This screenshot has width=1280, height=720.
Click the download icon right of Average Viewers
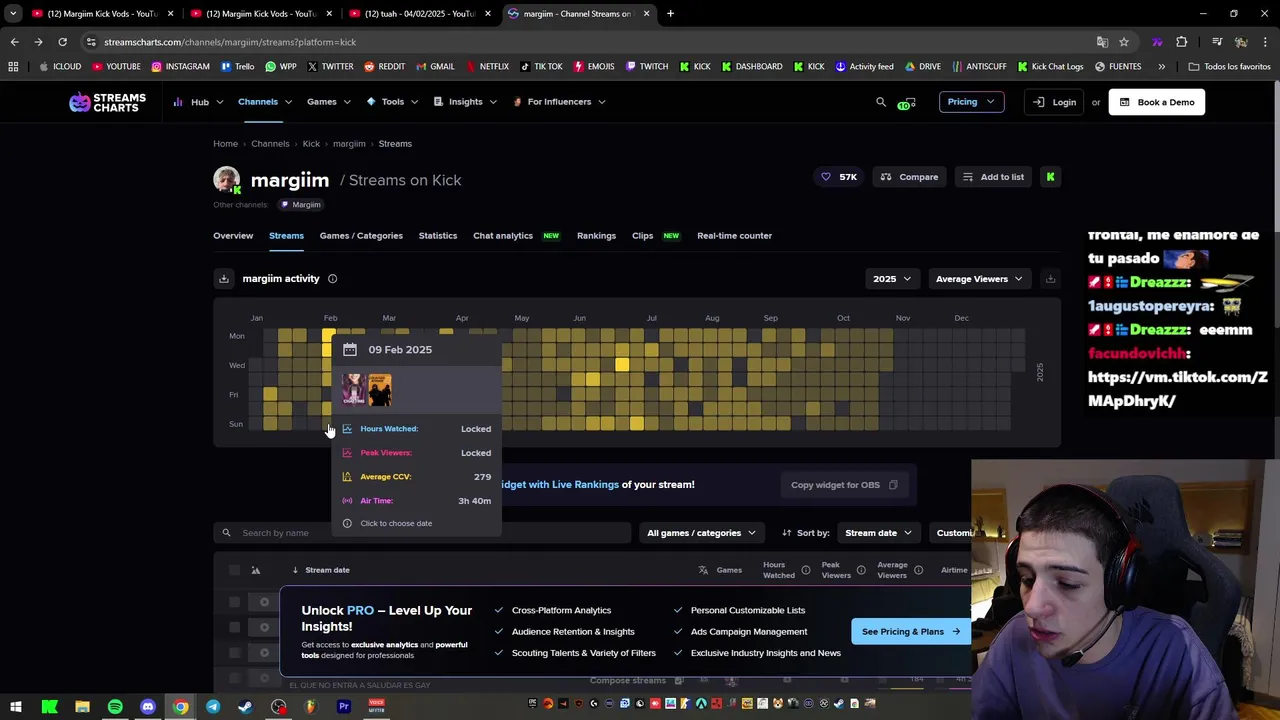pyautogui.click(x=1050, y=279)
